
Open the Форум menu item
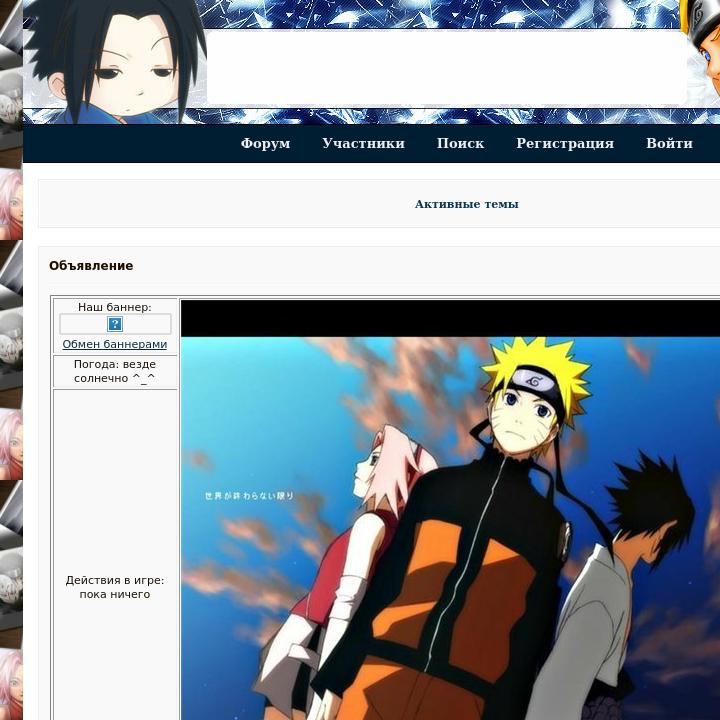(x=265, y=143)
